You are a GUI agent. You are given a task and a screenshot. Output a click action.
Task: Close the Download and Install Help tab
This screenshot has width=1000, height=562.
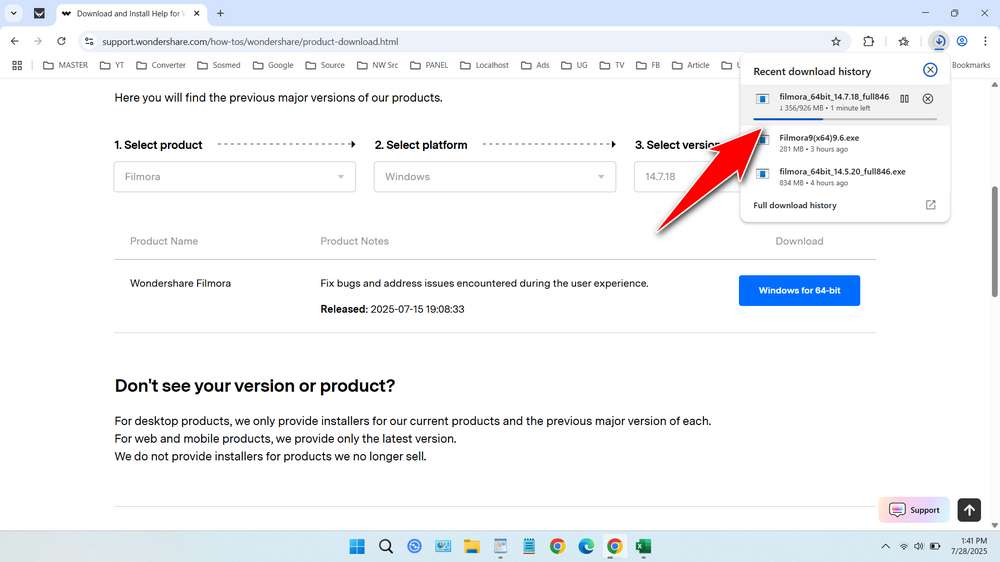(x=196, y=13)
